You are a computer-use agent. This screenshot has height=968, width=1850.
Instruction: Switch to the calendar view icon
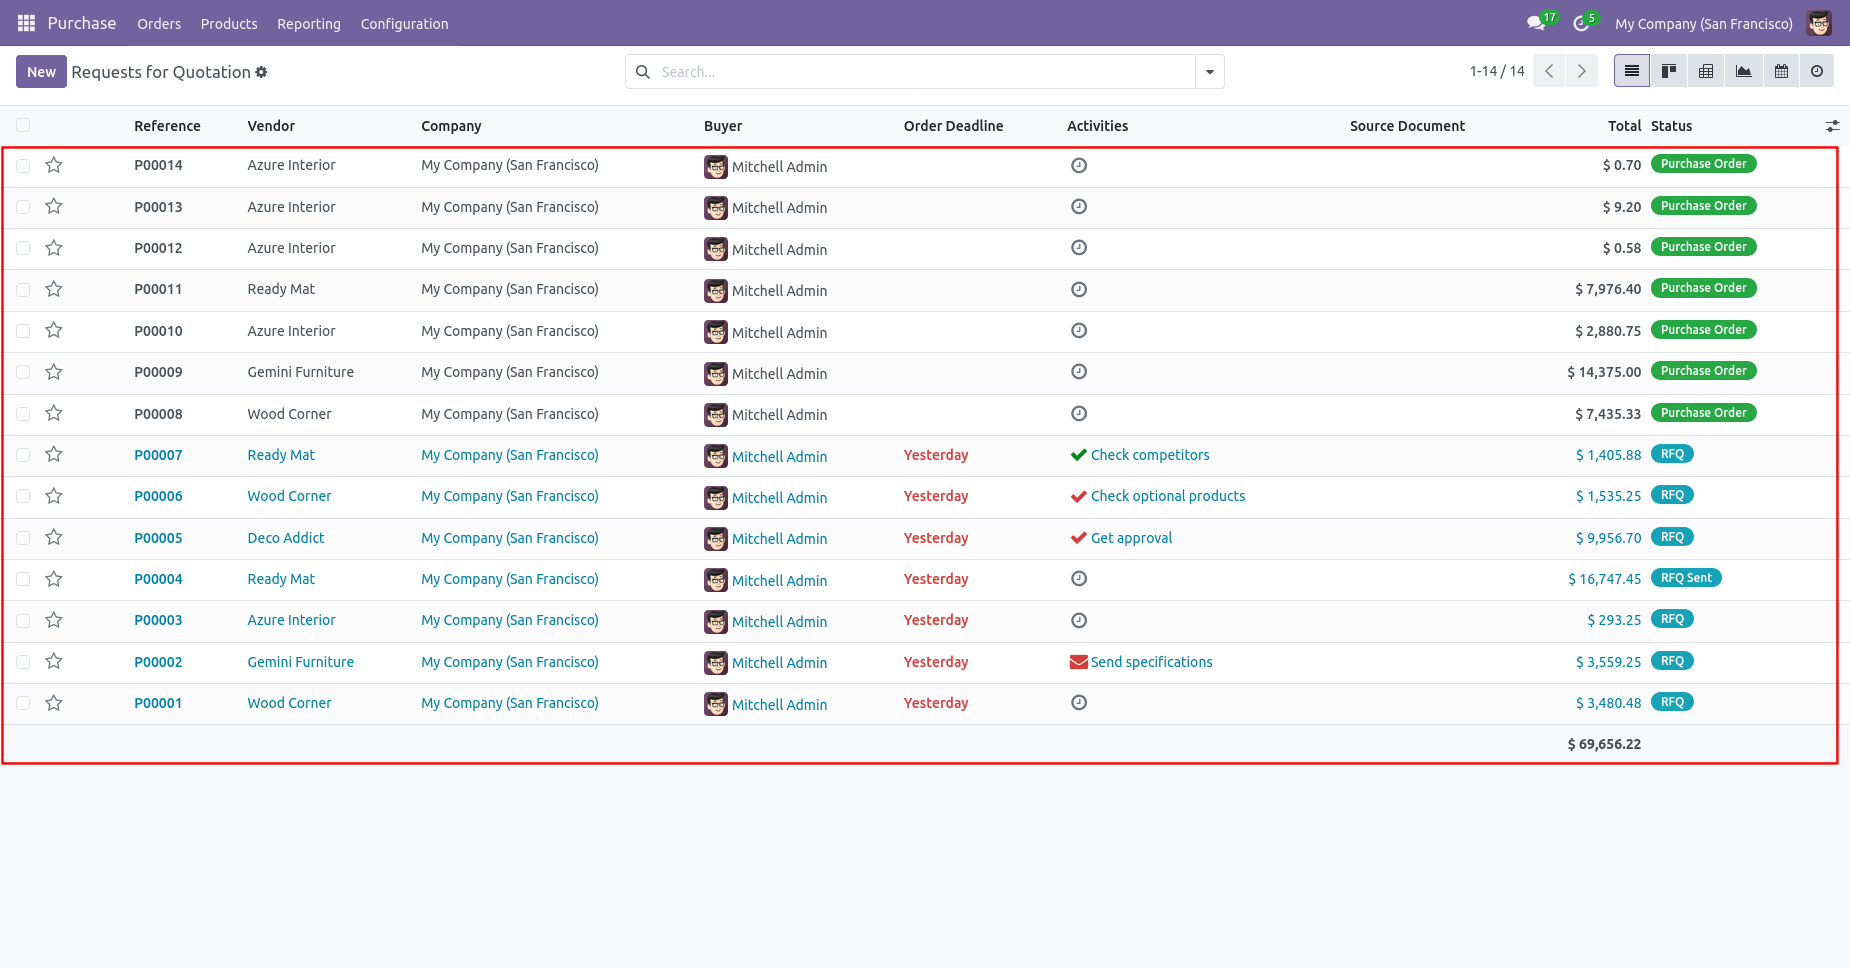point(1781,71)
